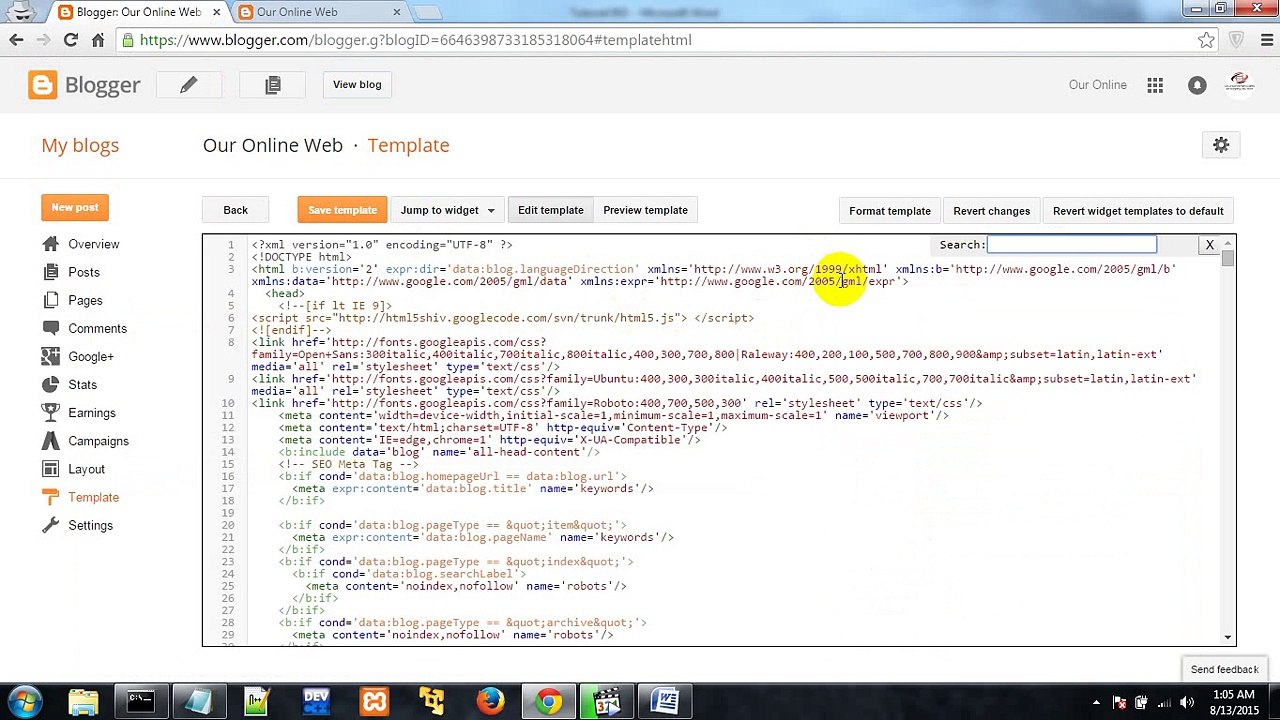
Task: Reload the page in the browser
Action: (x=70, y=40)
